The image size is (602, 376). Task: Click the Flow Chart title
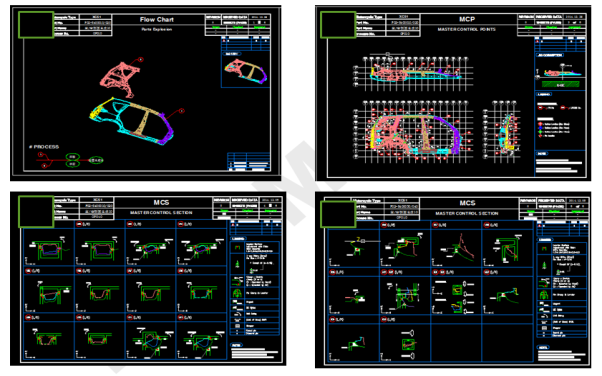click(157, 20)
